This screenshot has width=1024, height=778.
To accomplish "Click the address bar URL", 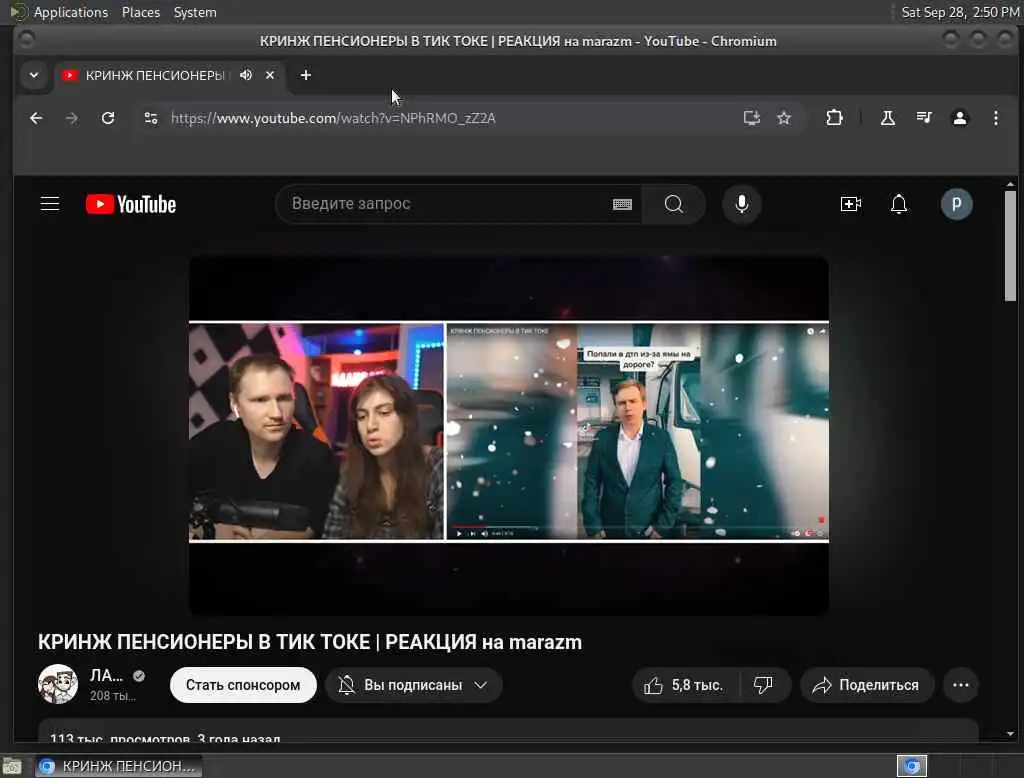I will (333, 118).
